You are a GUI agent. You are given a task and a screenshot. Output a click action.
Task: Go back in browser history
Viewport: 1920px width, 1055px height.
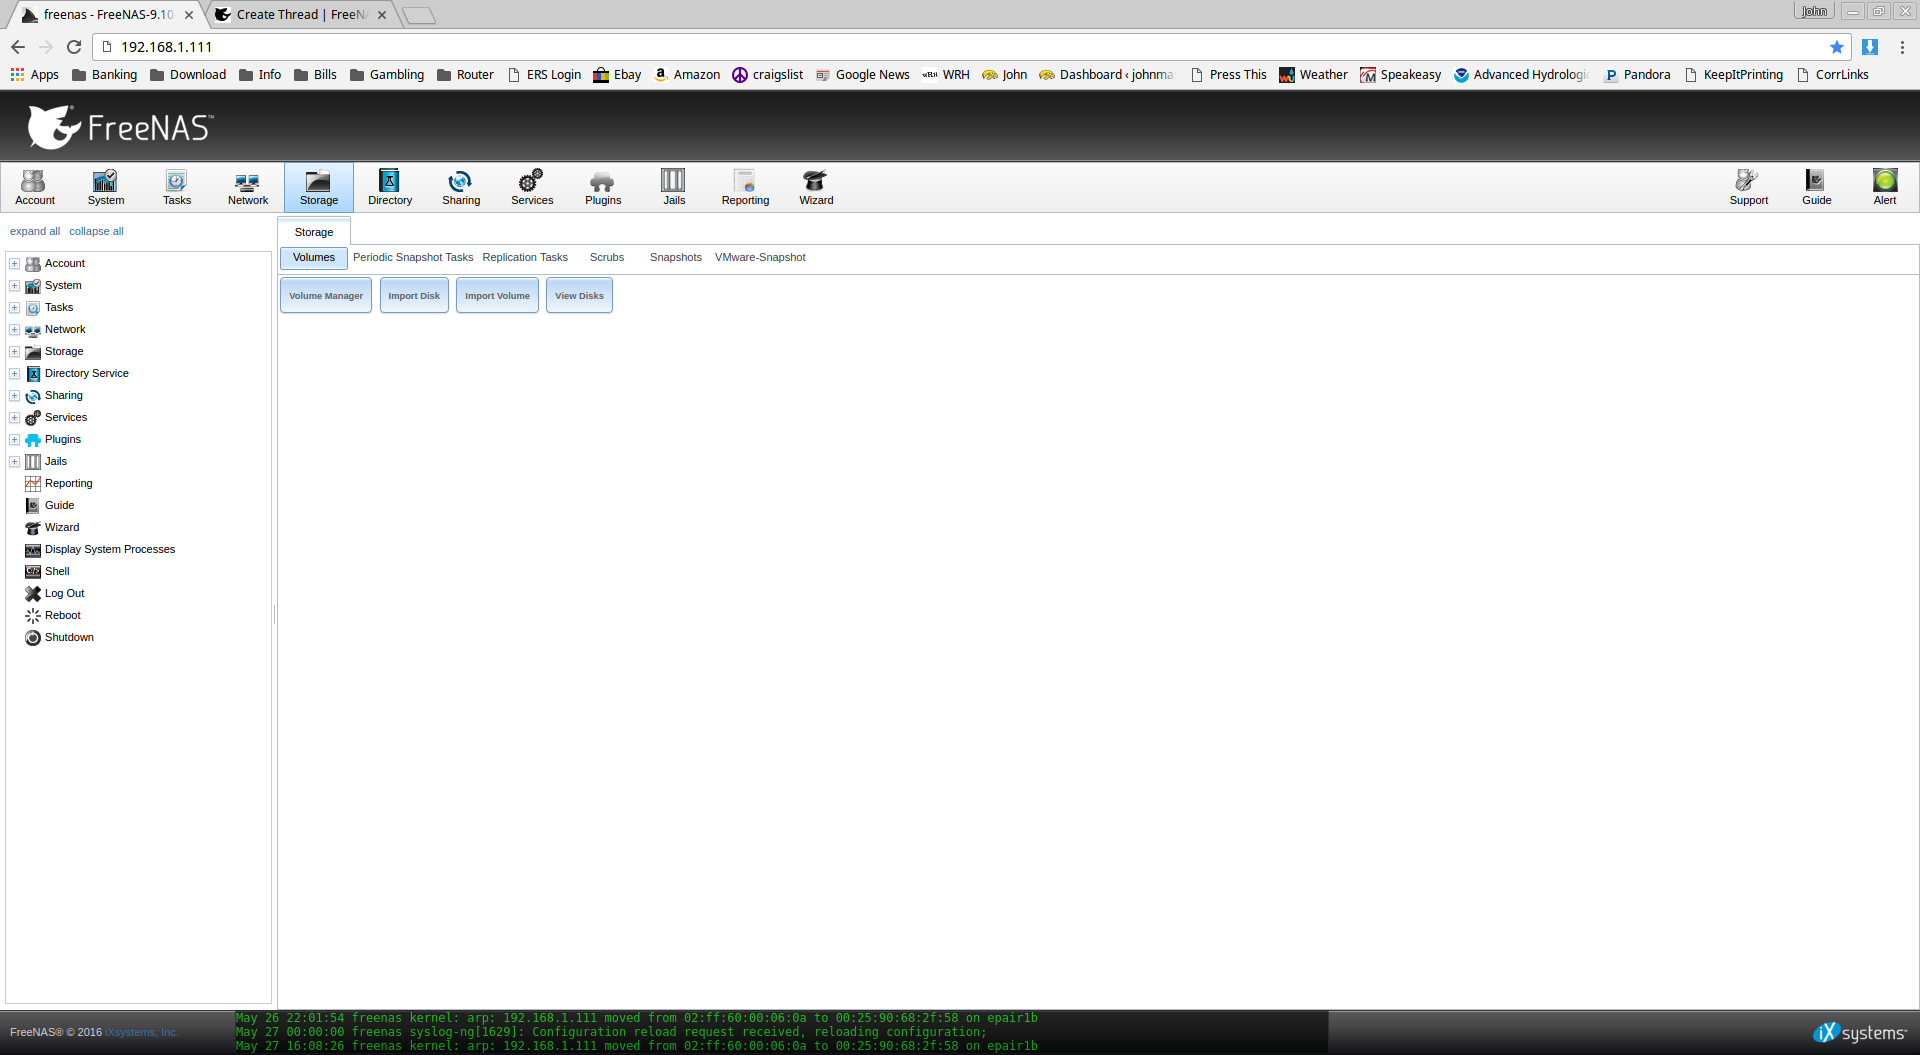18,47
